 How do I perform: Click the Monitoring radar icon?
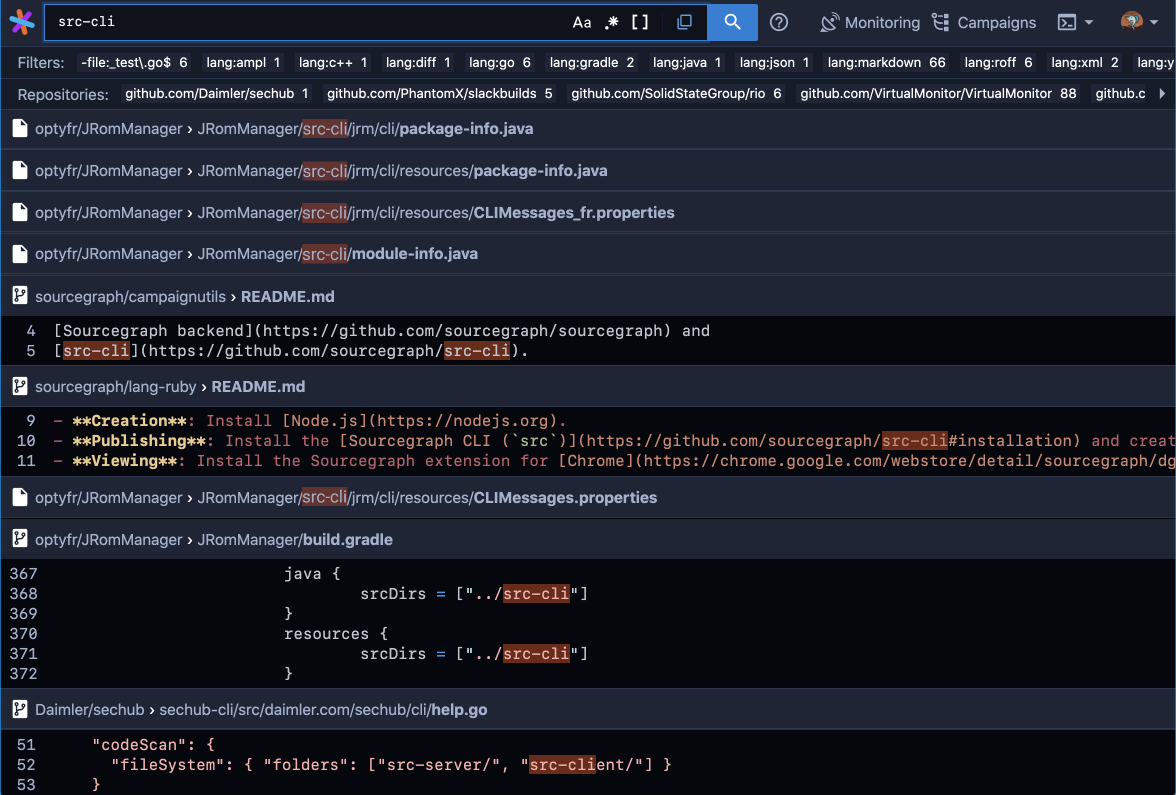[x=829, y=22]
